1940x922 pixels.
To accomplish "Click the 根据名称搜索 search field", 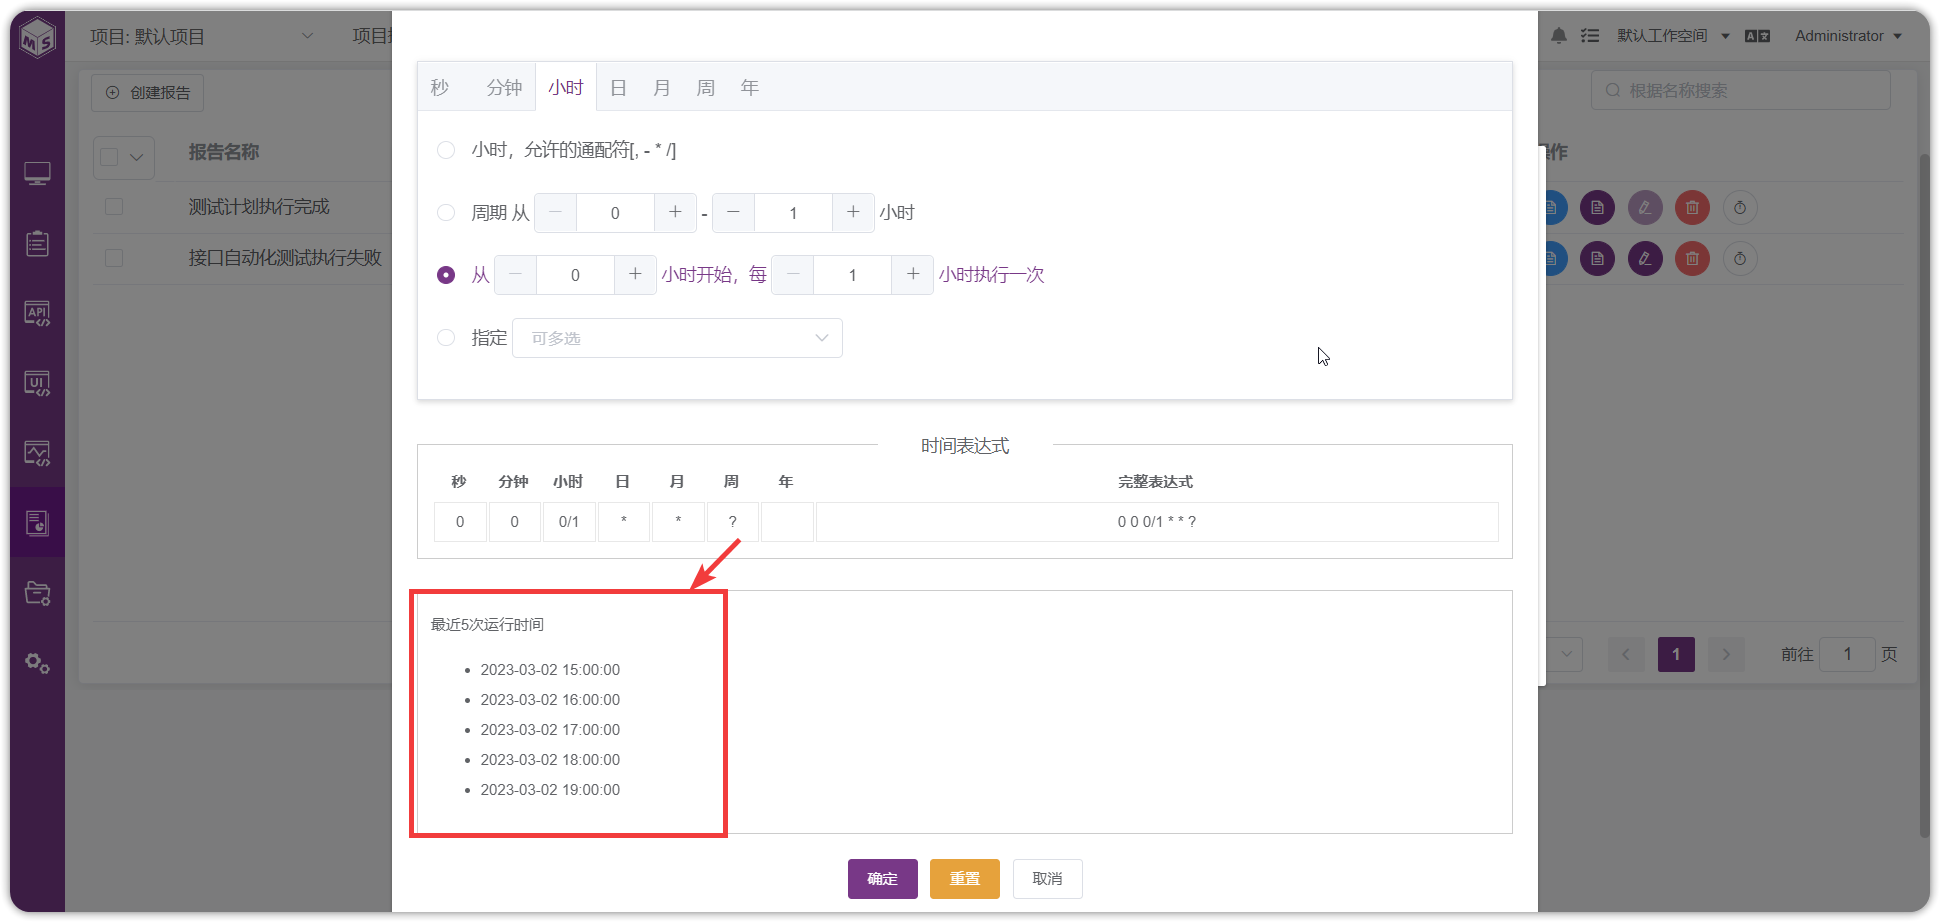I will point(1740,90).
